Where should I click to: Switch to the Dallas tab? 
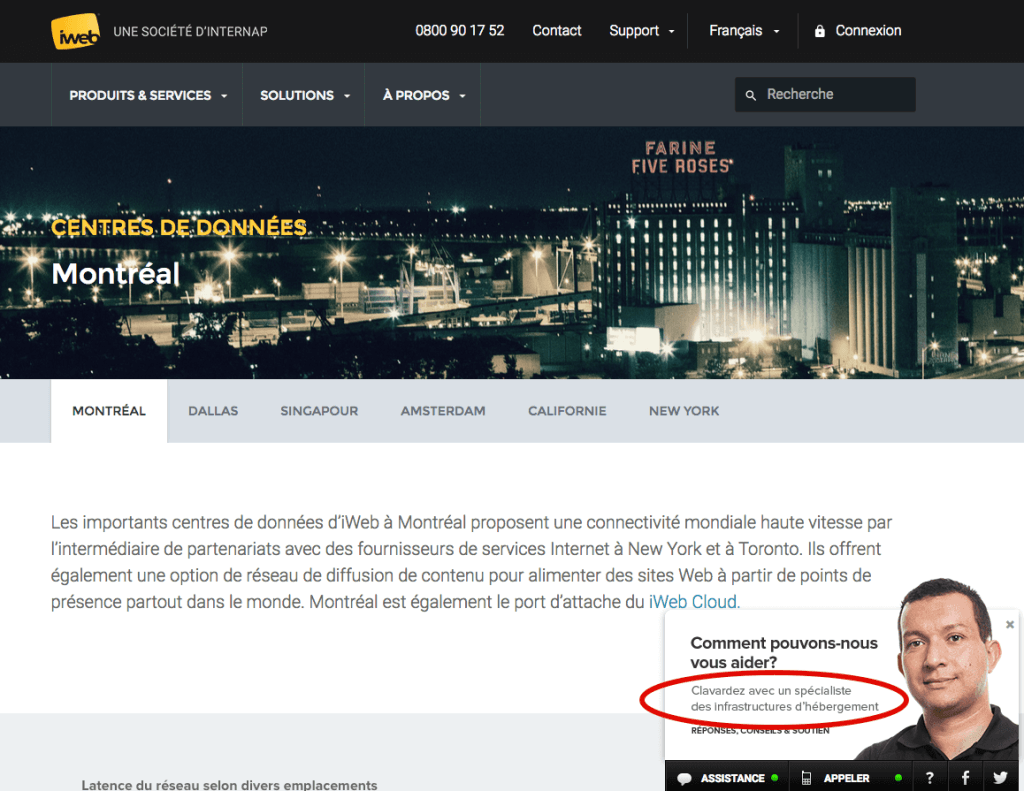pyautogui.click(x=213, y=411)
